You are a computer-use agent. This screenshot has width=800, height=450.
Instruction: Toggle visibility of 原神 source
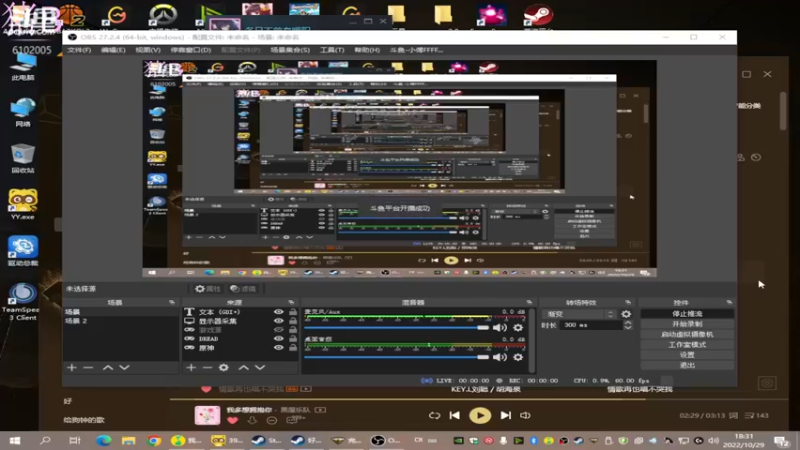pyautogui.click(x=279, y=347)
